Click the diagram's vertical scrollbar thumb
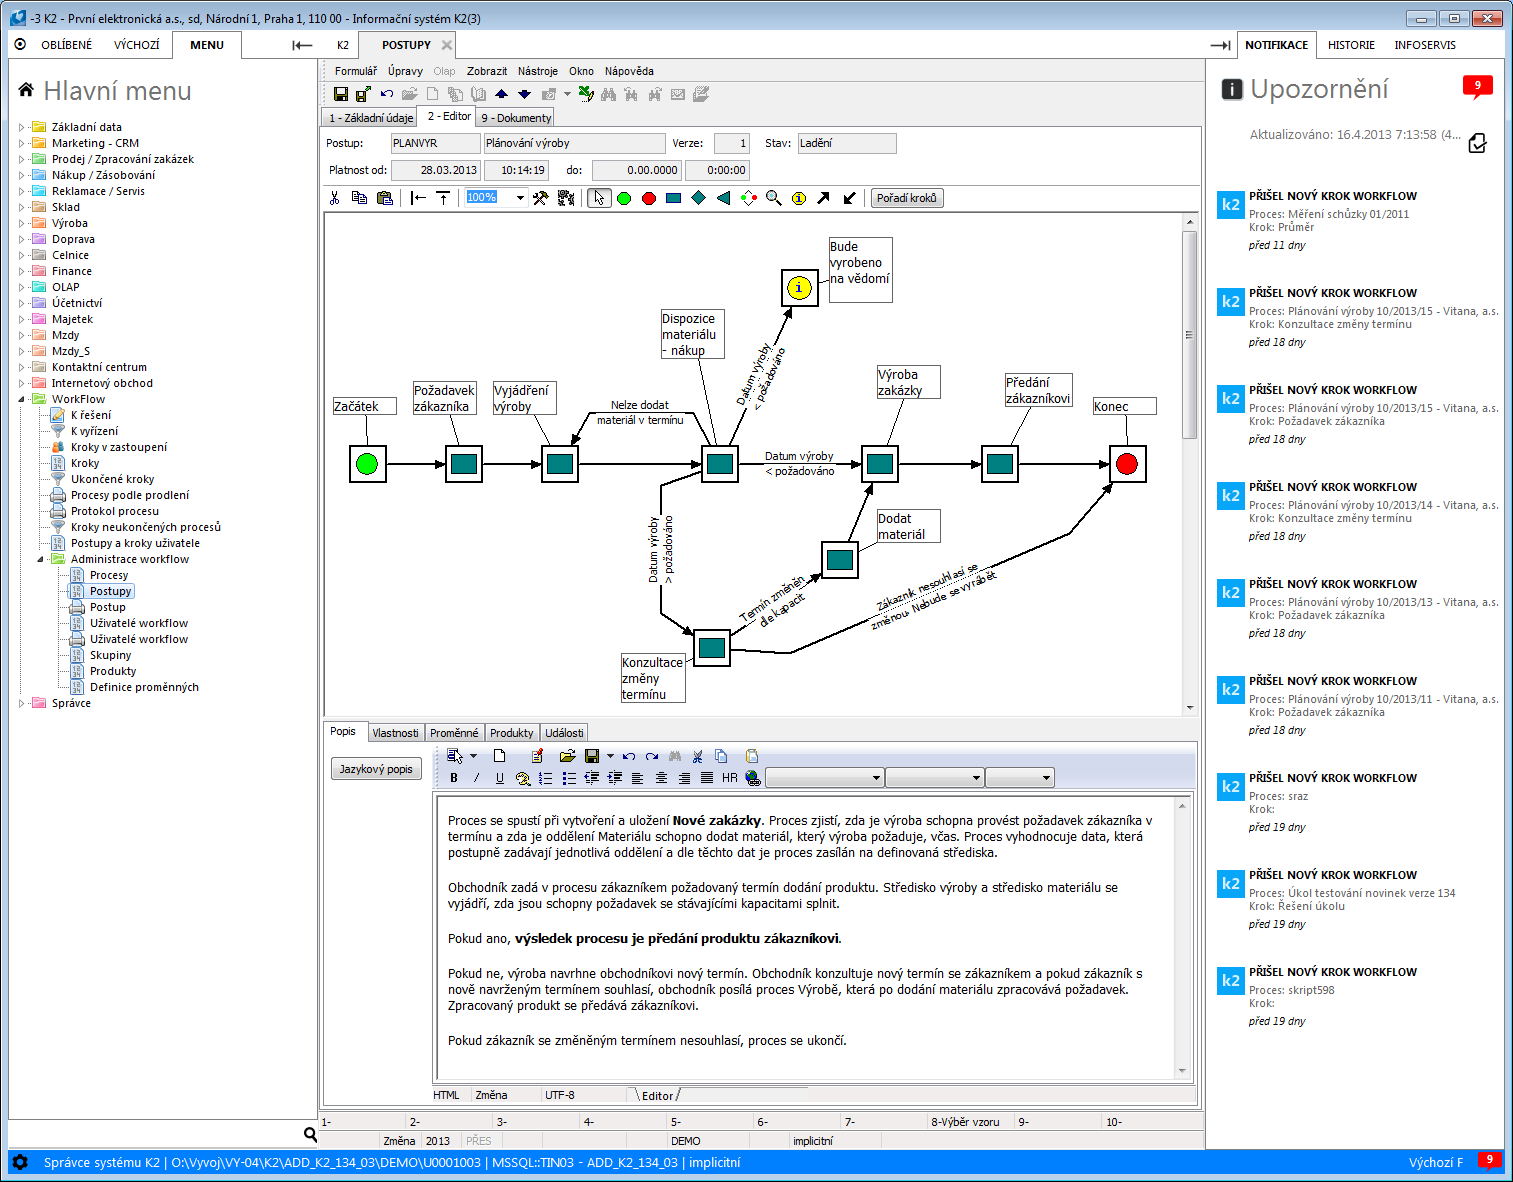Screen dimensions: 1513x1182 click(1189, 335)
